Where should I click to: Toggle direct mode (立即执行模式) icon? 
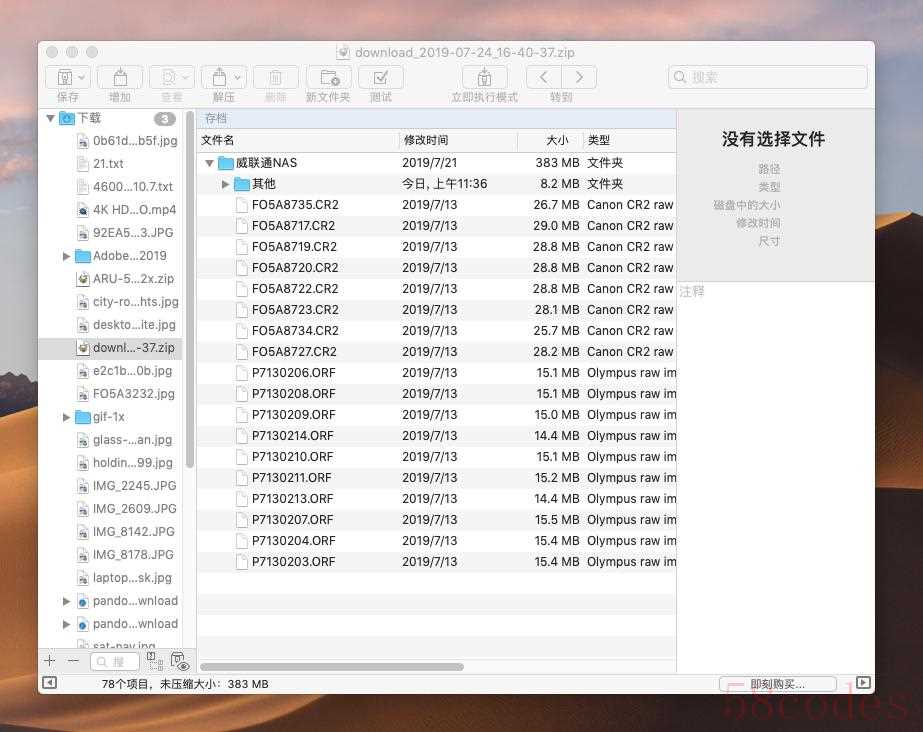484,78
